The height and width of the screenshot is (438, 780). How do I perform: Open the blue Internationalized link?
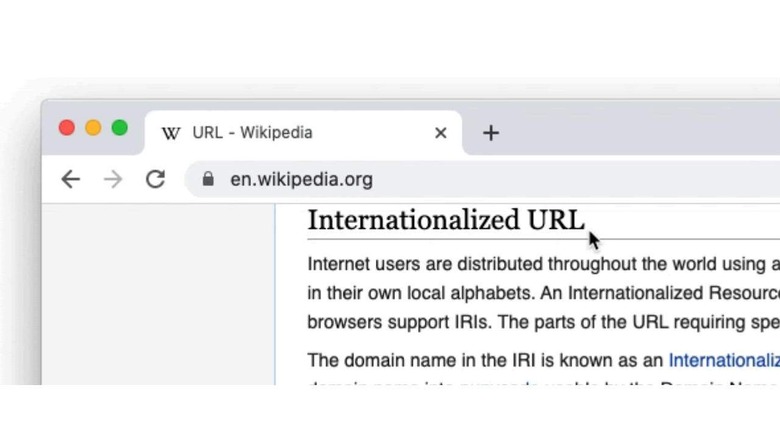[x=723, y=360]
